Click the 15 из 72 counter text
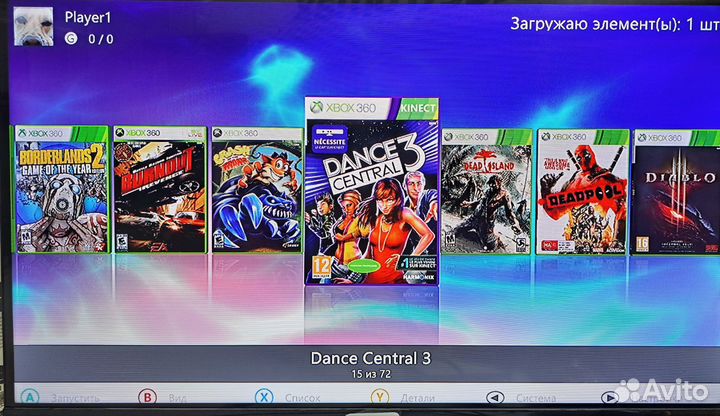720x416 pixels. (371, 374)
